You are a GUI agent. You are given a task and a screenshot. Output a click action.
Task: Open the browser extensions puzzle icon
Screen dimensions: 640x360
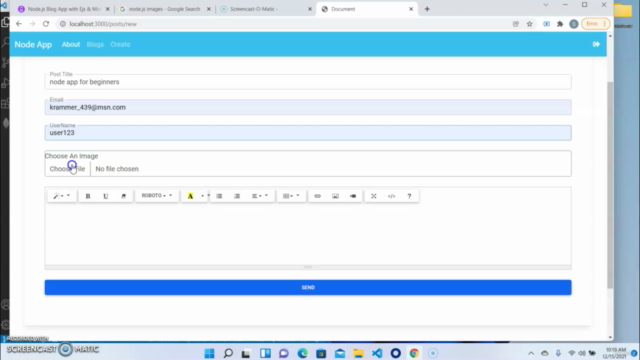point(560,24)
